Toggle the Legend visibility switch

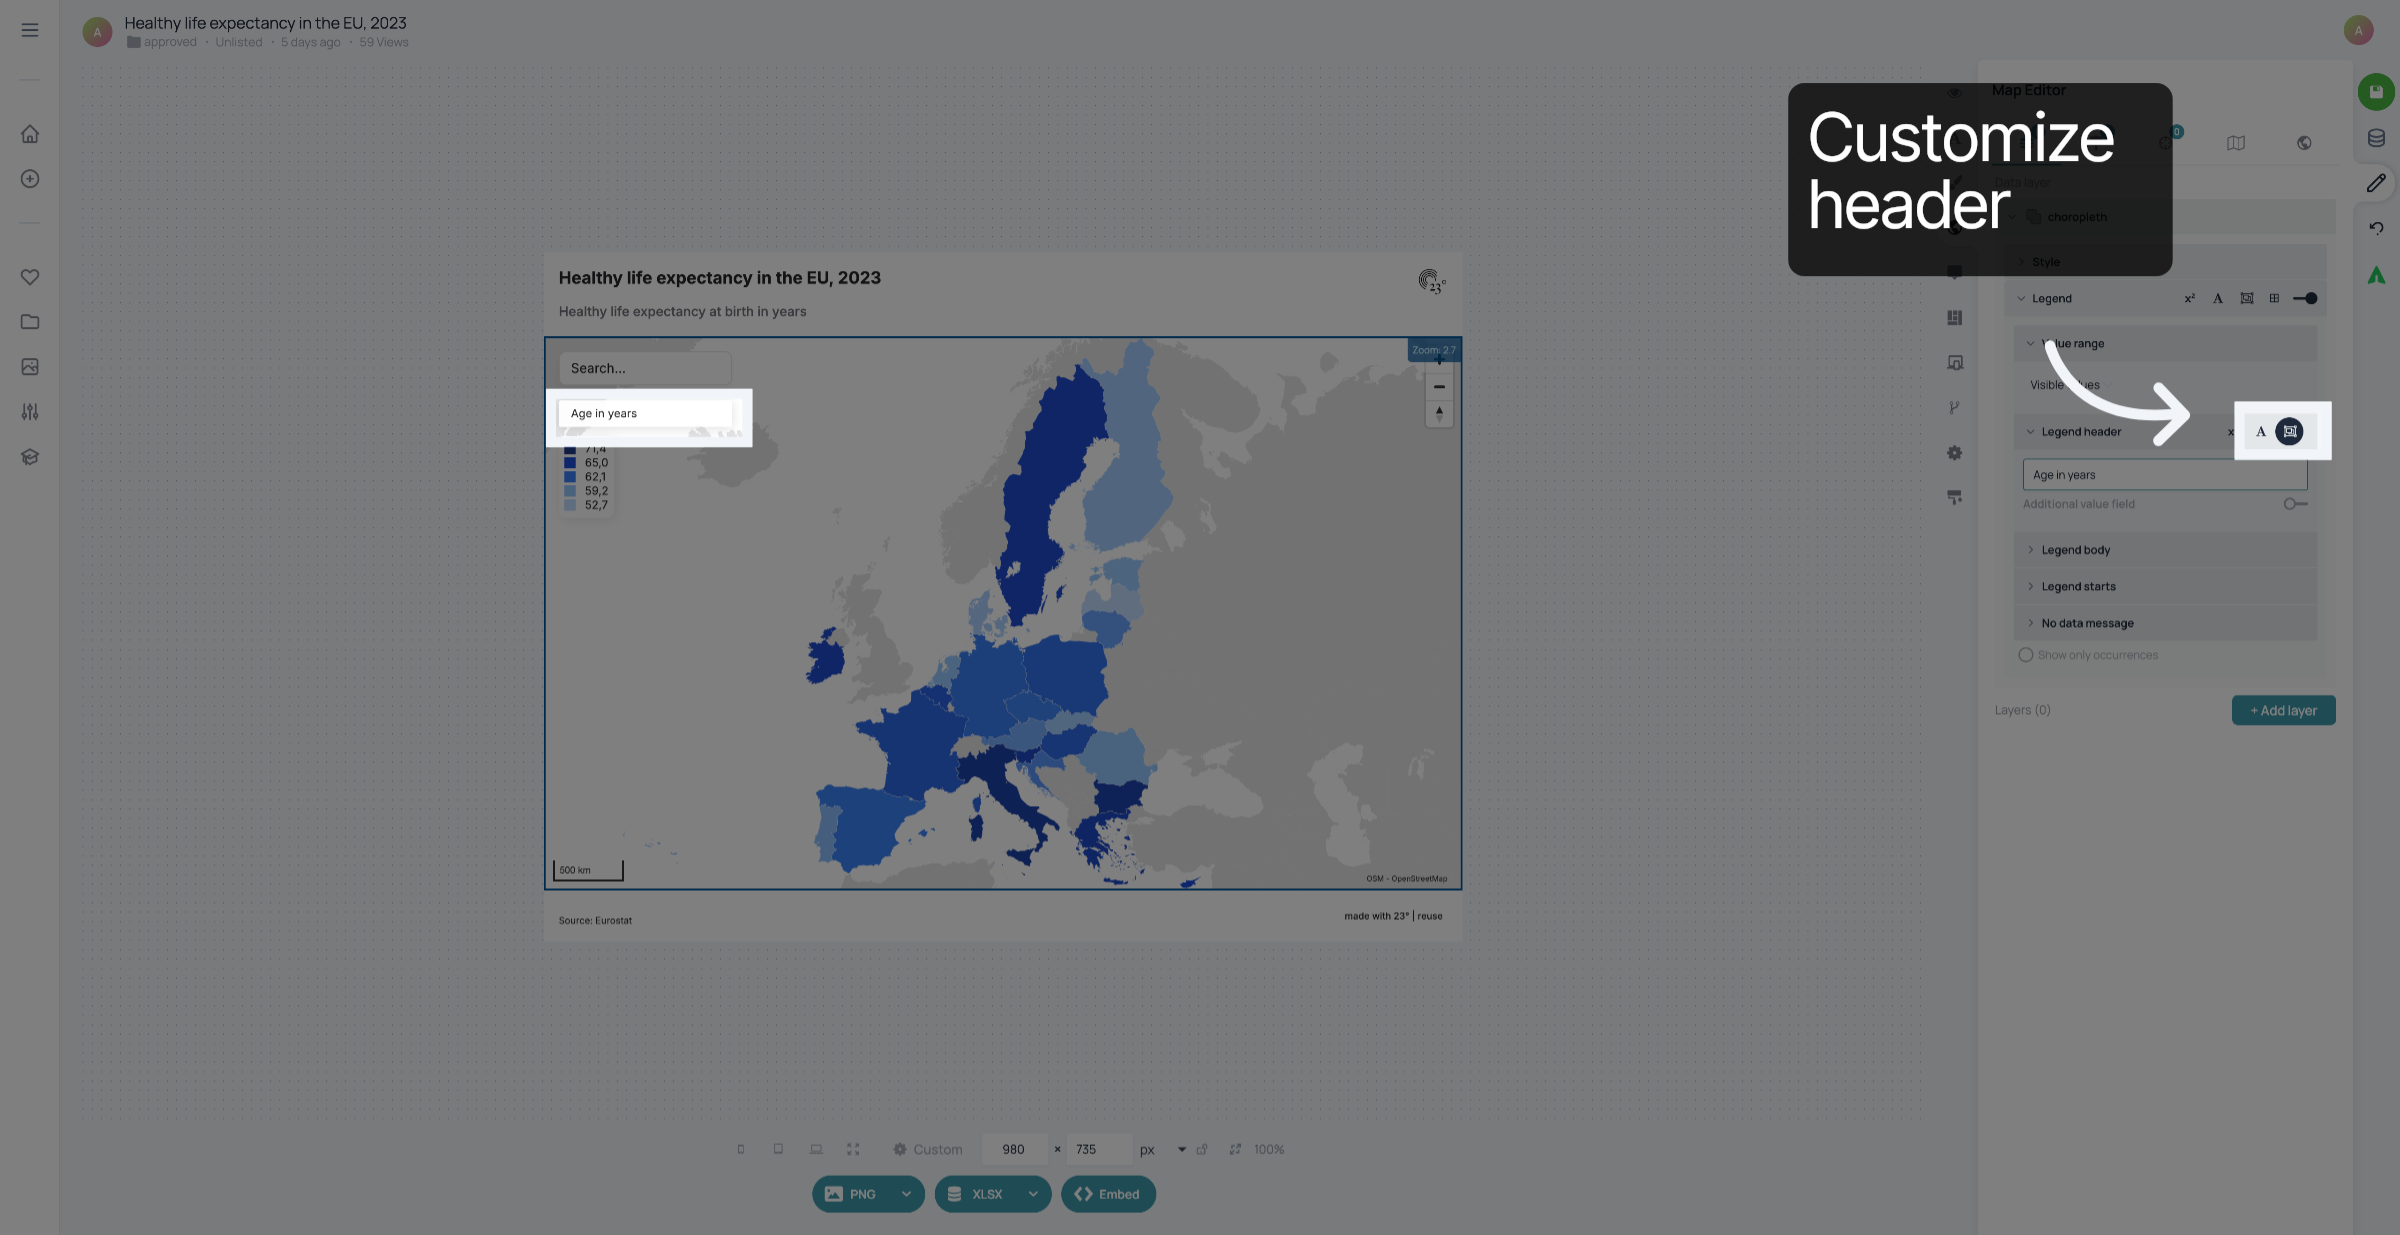(x=2305, y=298)
